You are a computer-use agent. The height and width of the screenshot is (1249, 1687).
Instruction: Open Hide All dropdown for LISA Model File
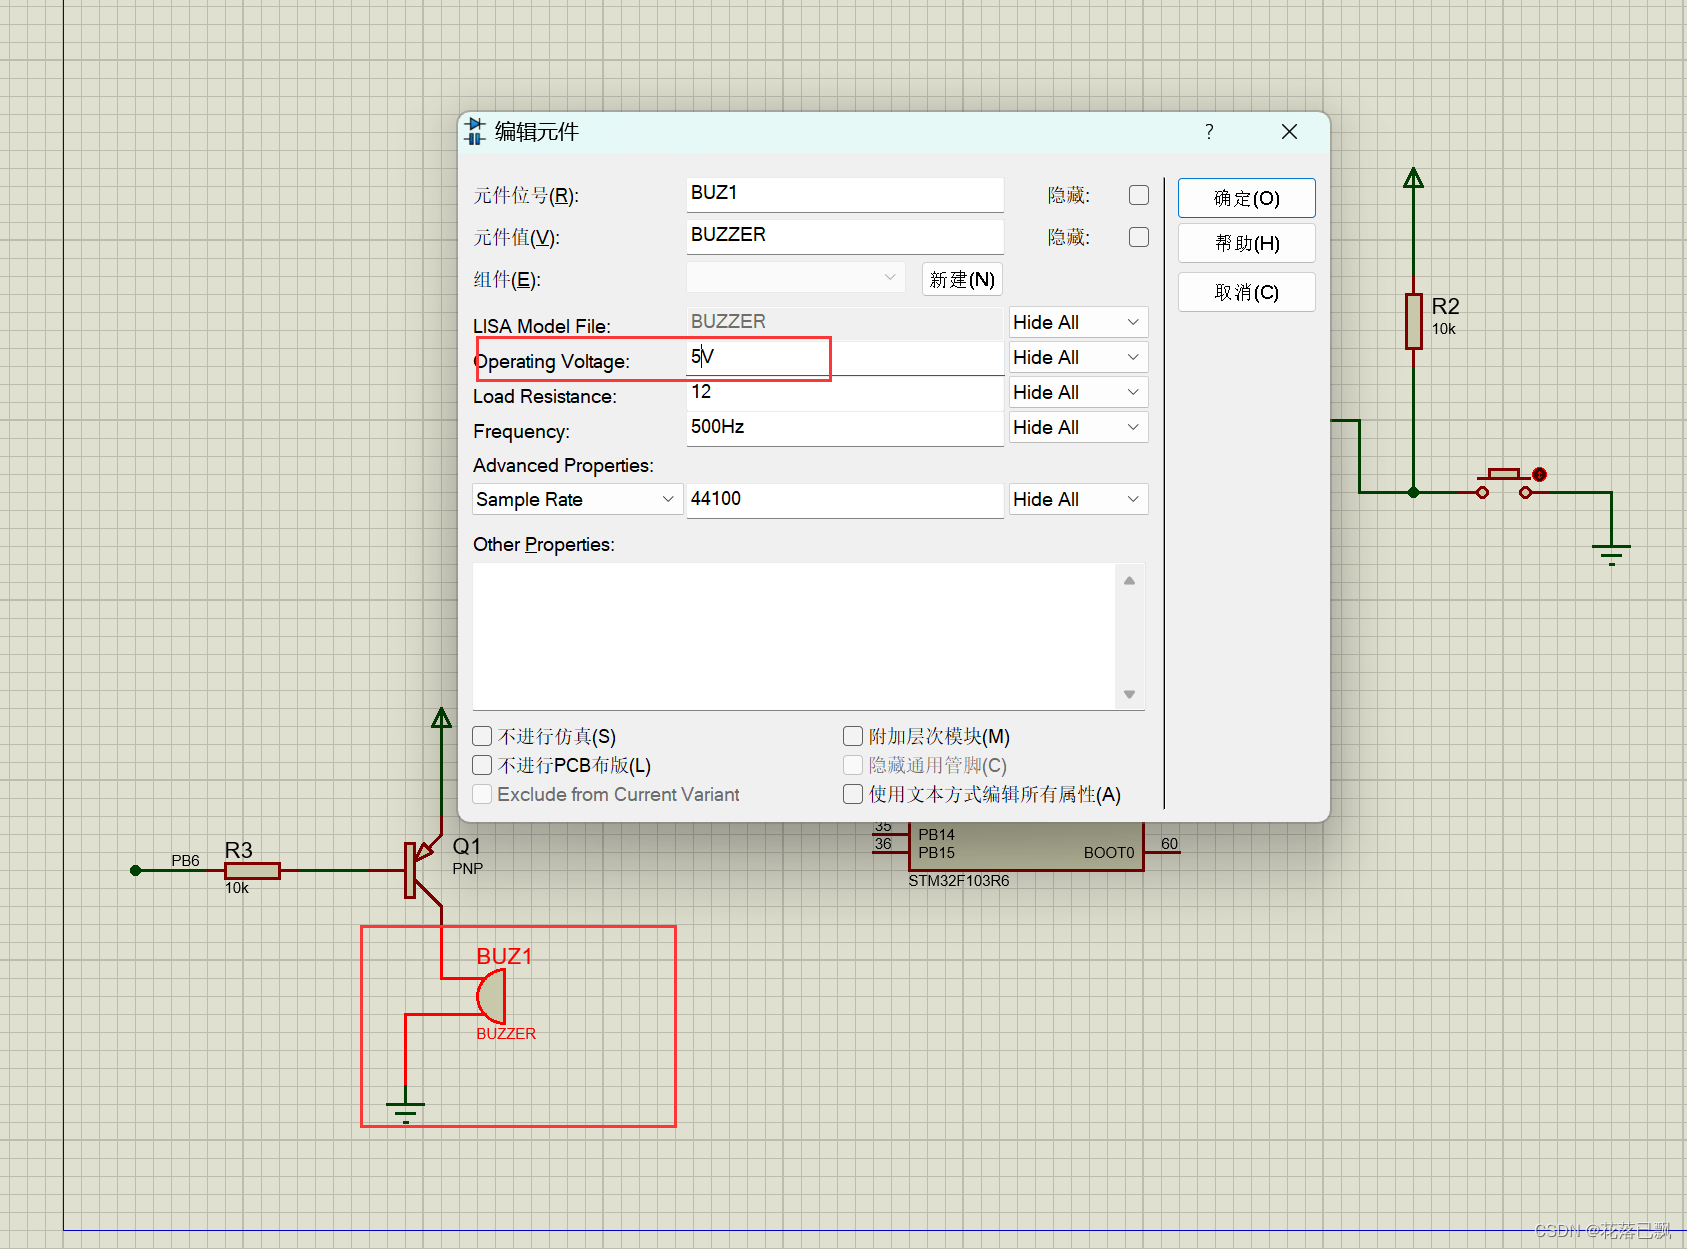click(1078, 322)
